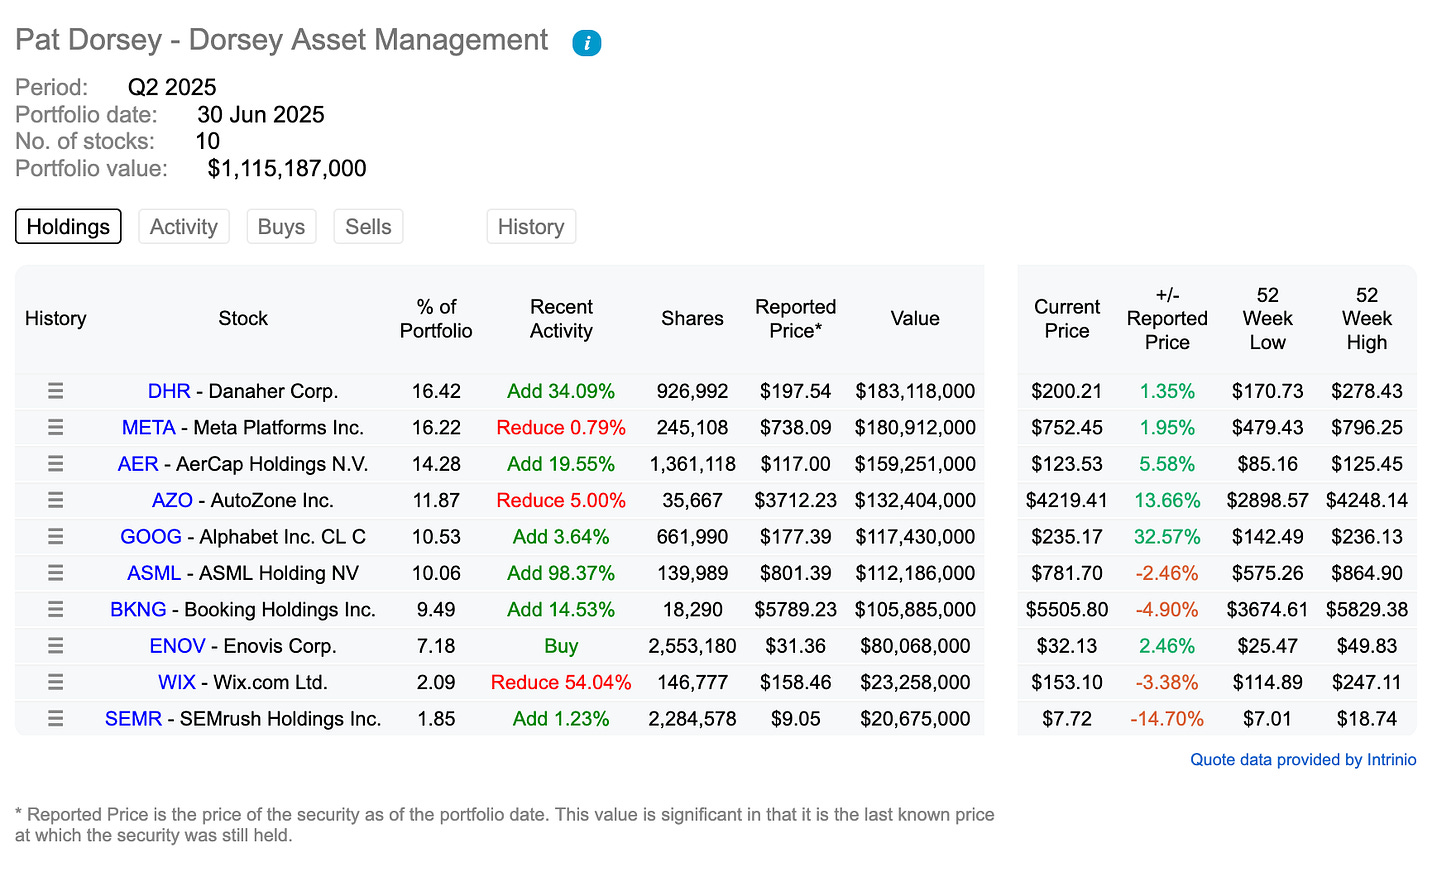The width and height of the screenshot is (1456, 872).
Task: Open history icon for WIX row
Action: coord(55,682)
